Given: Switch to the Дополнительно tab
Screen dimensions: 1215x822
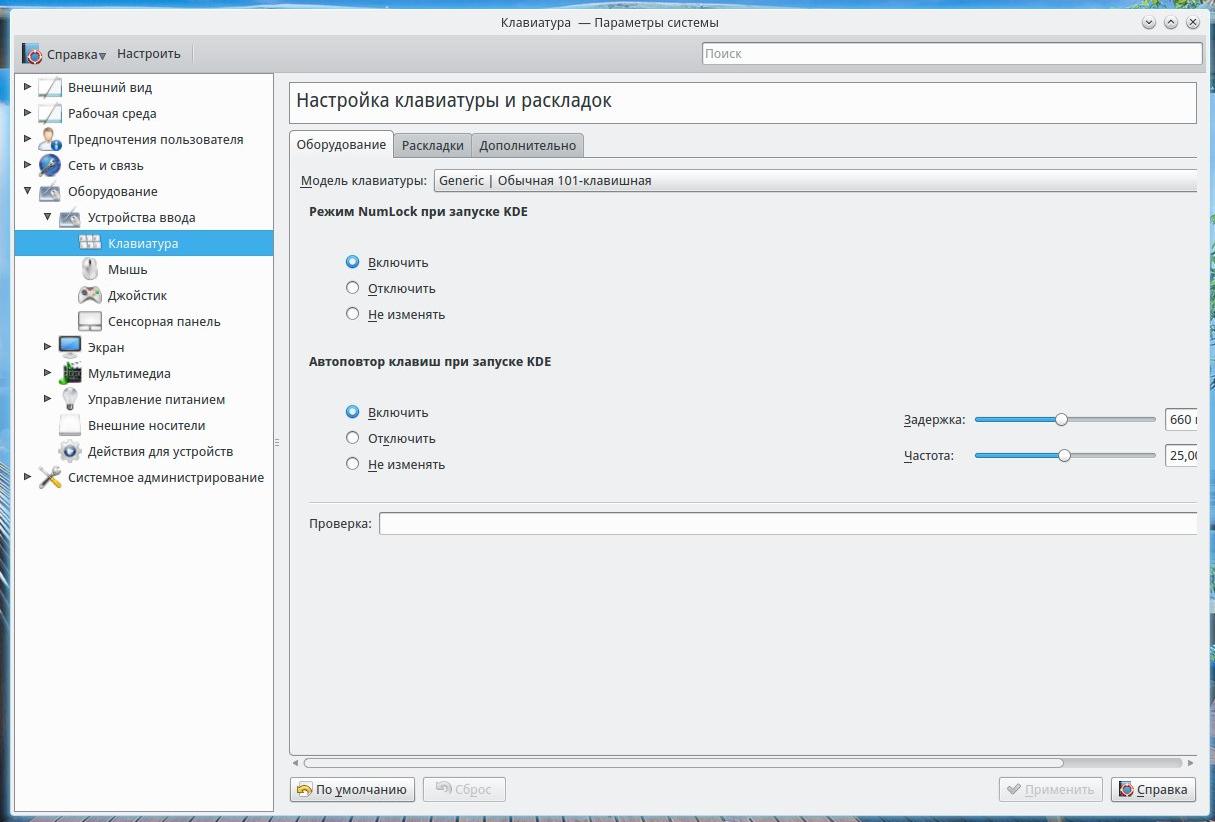Looking at the screenshot, I should pyautogui.click(x=528, y=146).
